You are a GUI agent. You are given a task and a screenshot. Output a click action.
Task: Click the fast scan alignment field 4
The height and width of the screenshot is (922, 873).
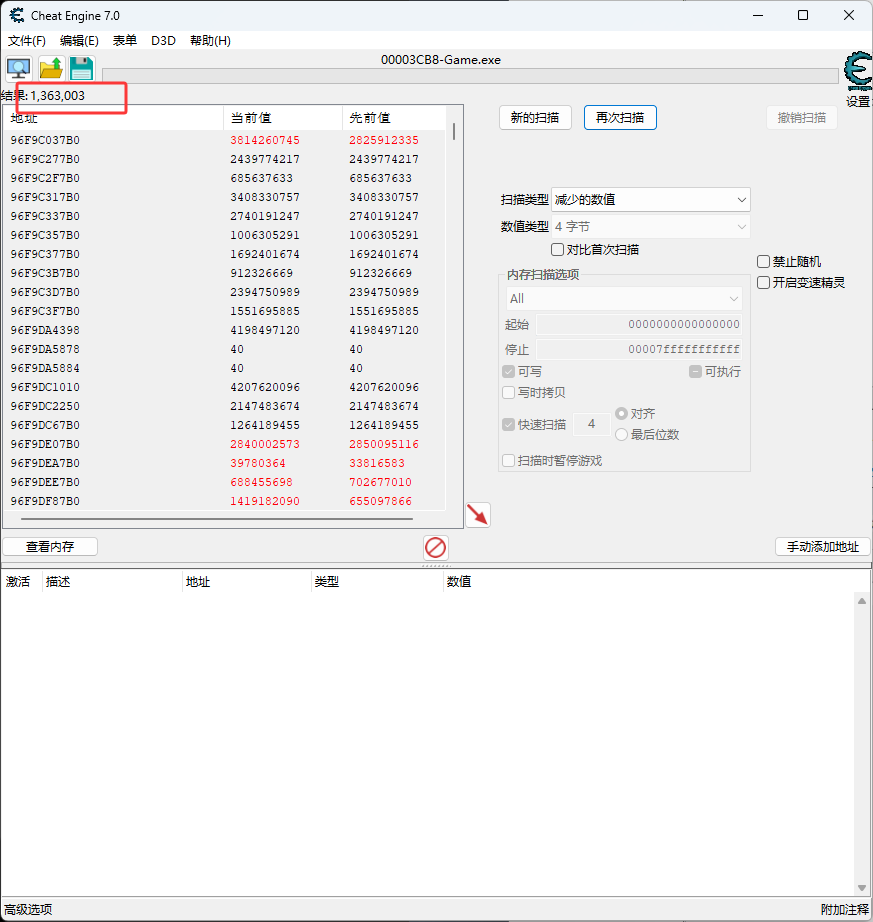pyautogui.click(x=591, y=424)
